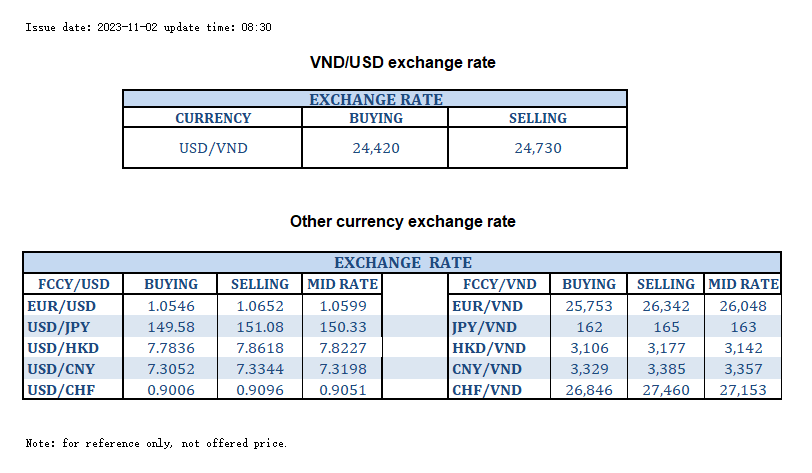
Task: Click the USD/VND selling rate 24,730
Action: click(x=537, y=149)
